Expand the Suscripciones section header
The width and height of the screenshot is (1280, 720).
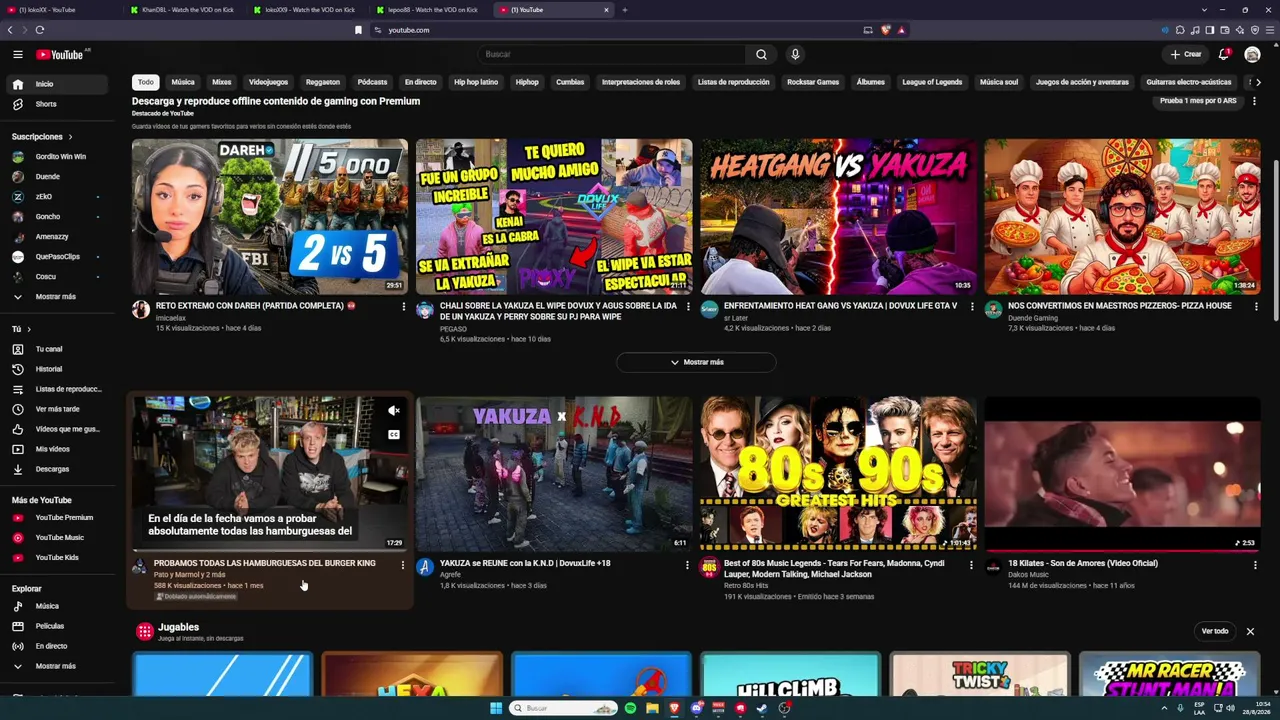[x=41, y=137]
